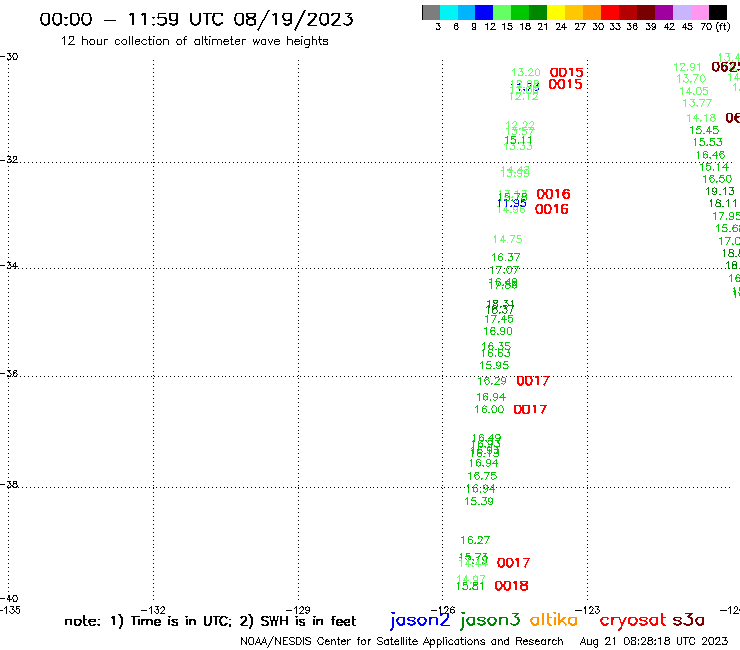Click the wave height value 16.00
The width and height of the screenshot is (740, 650).
click(x=489, y=409)
